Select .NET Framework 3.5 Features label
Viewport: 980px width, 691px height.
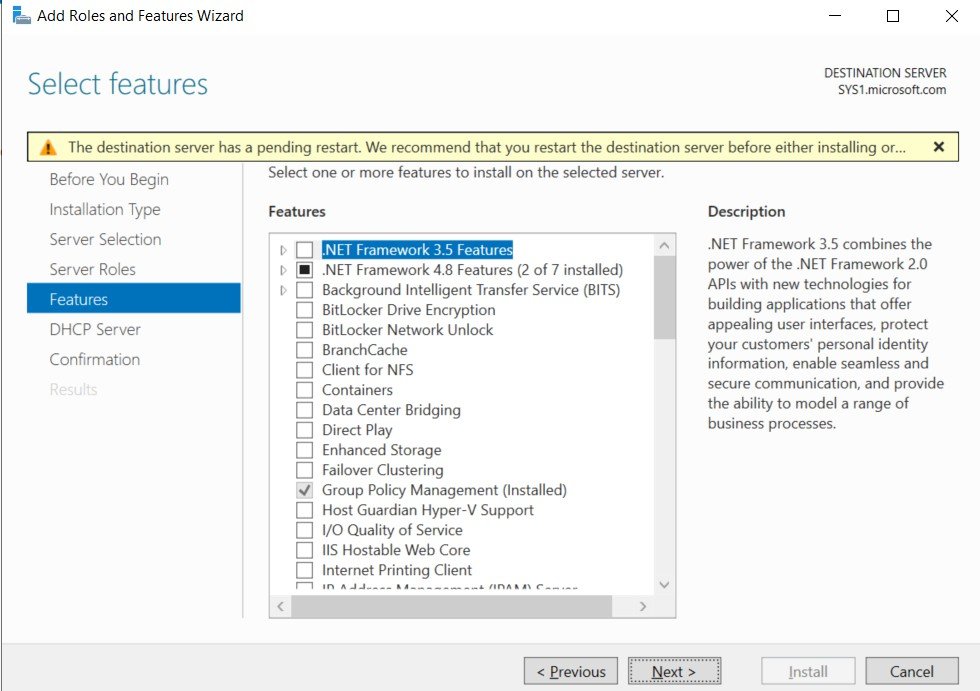coord(417,250)
